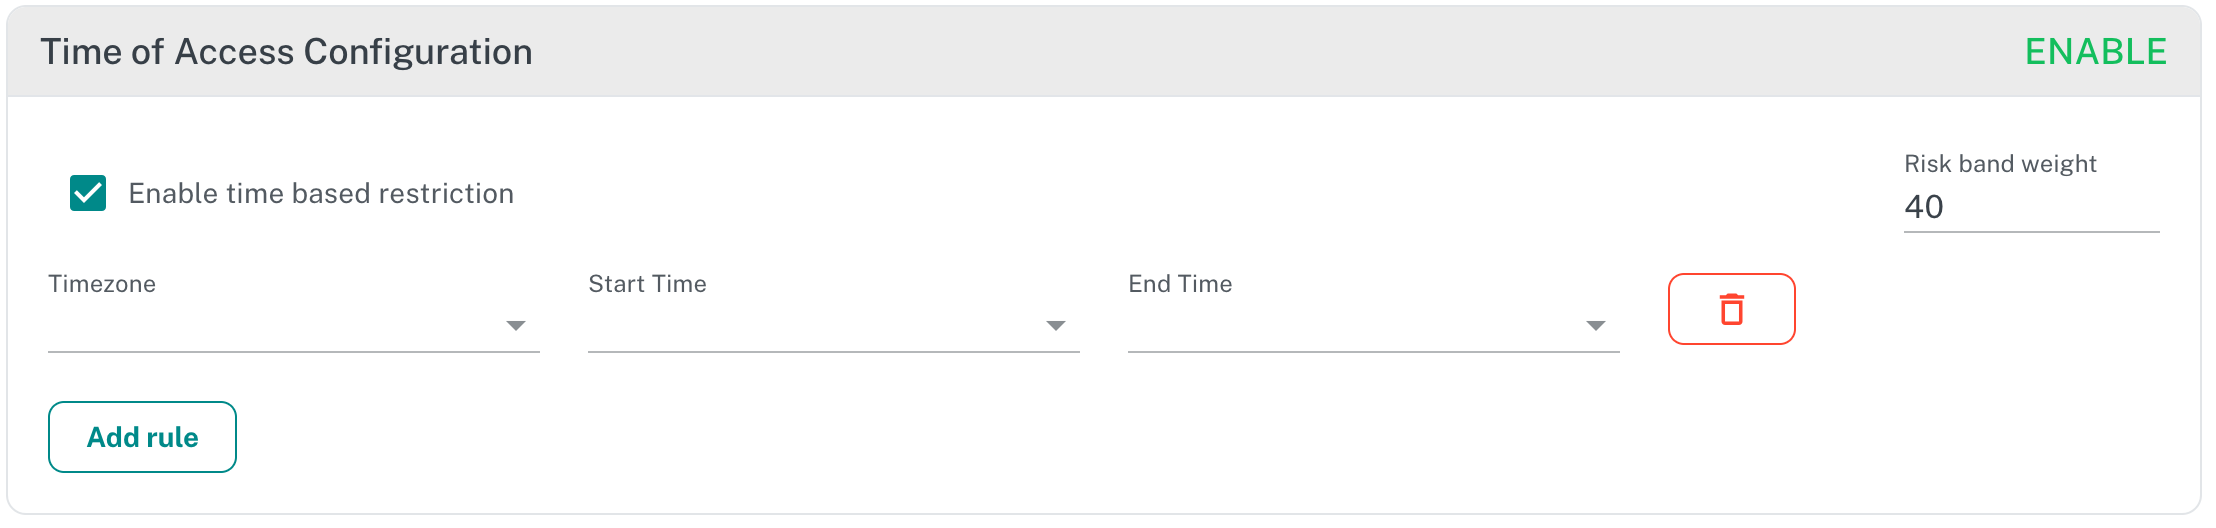The width and height of the screenshot is (2216, 528).
Task: Click the Timezone dropdown arrow
Action: click(x=516, y=326)
